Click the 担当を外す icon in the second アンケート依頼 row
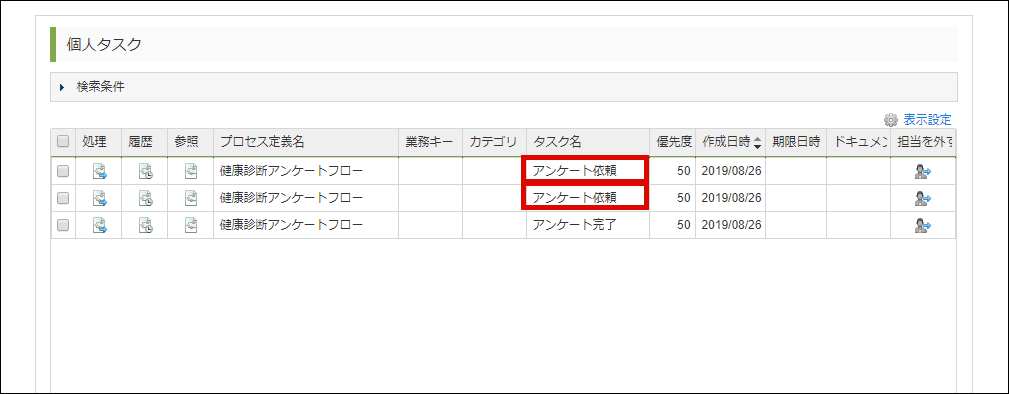Viewport: 1009px width, 394px height. coord(923,198)
